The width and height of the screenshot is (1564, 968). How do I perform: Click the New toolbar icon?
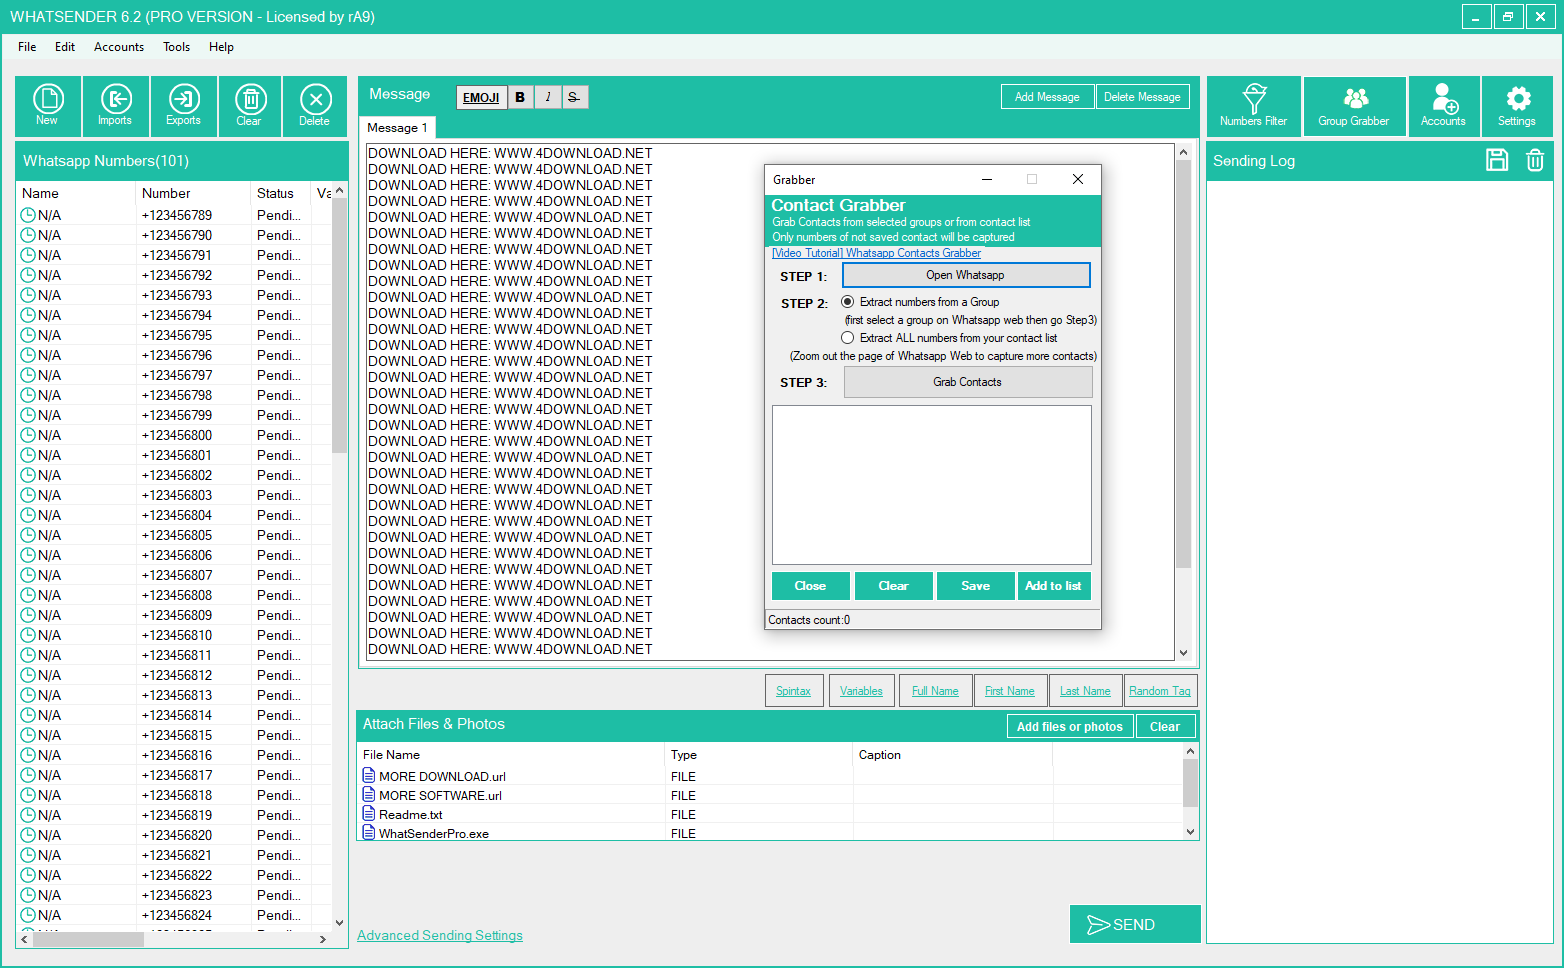coord(48,105)
